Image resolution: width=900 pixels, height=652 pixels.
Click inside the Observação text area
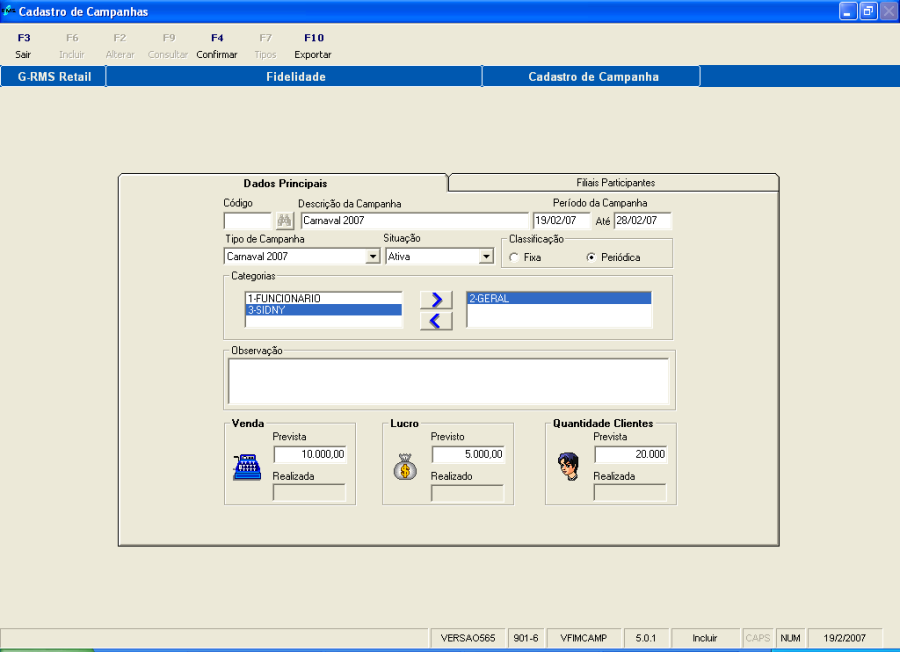point(448,380)
